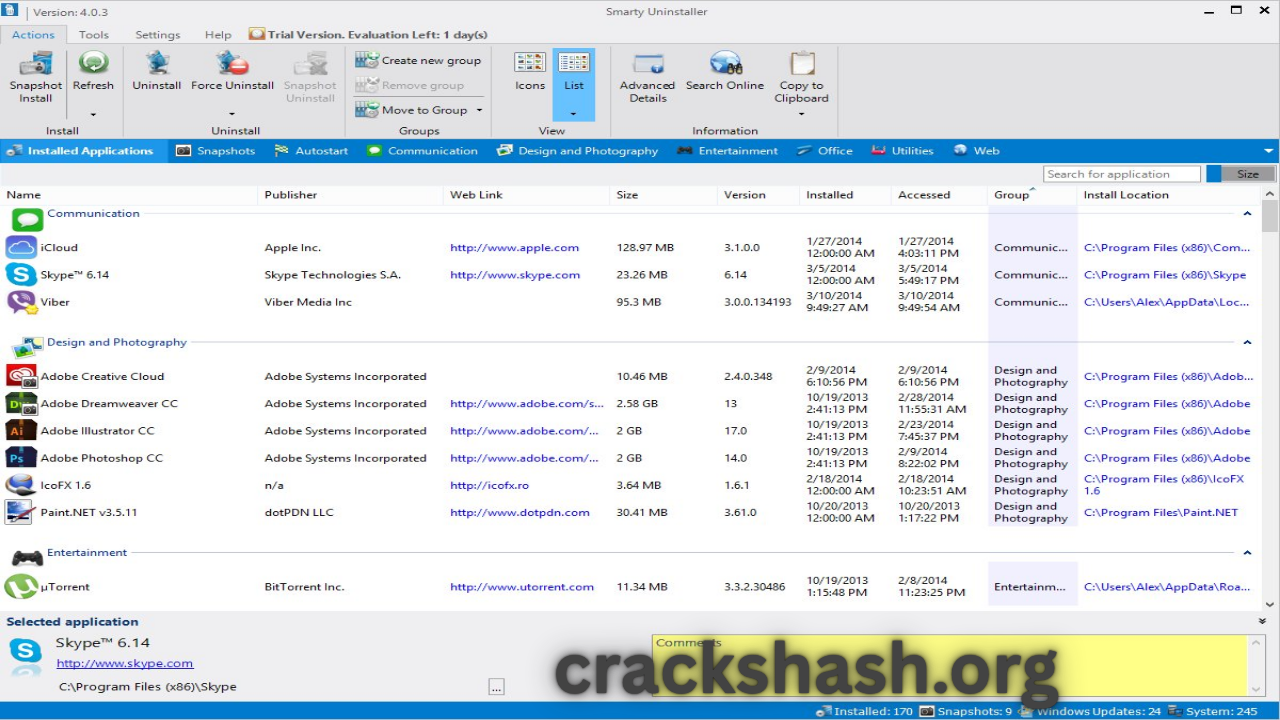Open the Skype link in Selected application
The width and height of the screenshot is (1280, 720).
point(125,663)
